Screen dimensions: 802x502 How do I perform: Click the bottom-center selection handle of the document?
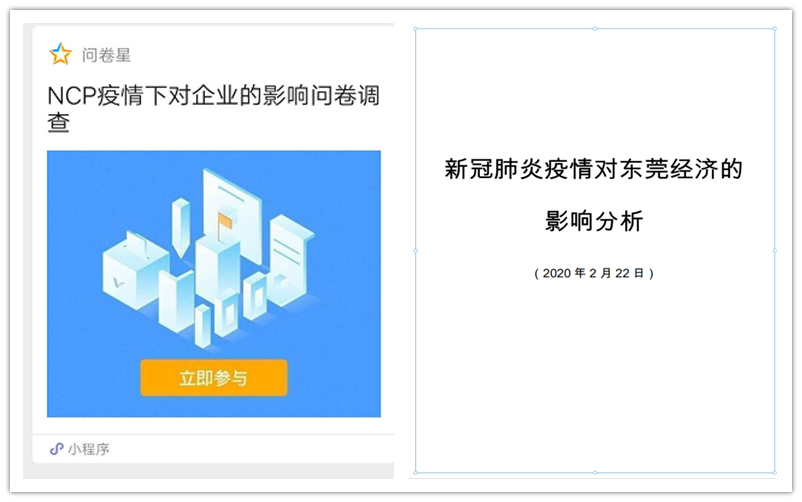click(595, 472)
